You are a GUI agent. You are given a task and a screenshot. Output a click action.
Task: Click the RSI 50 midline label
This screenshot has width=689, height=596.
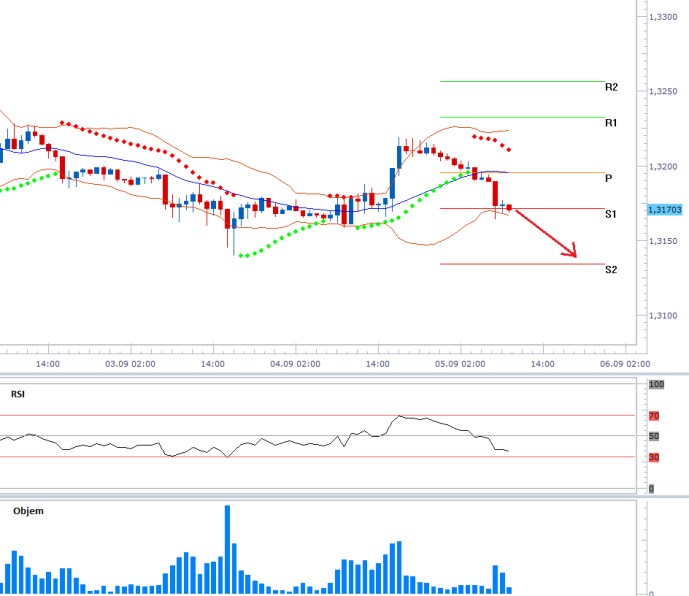654,436
